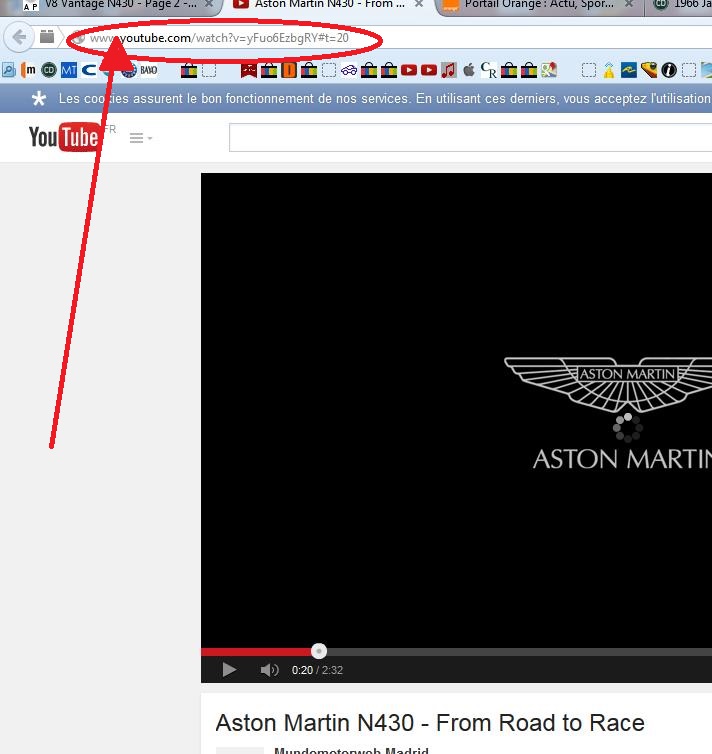Click the site identity icon beside Back
The image size is (712, 754).
[47, 37]
